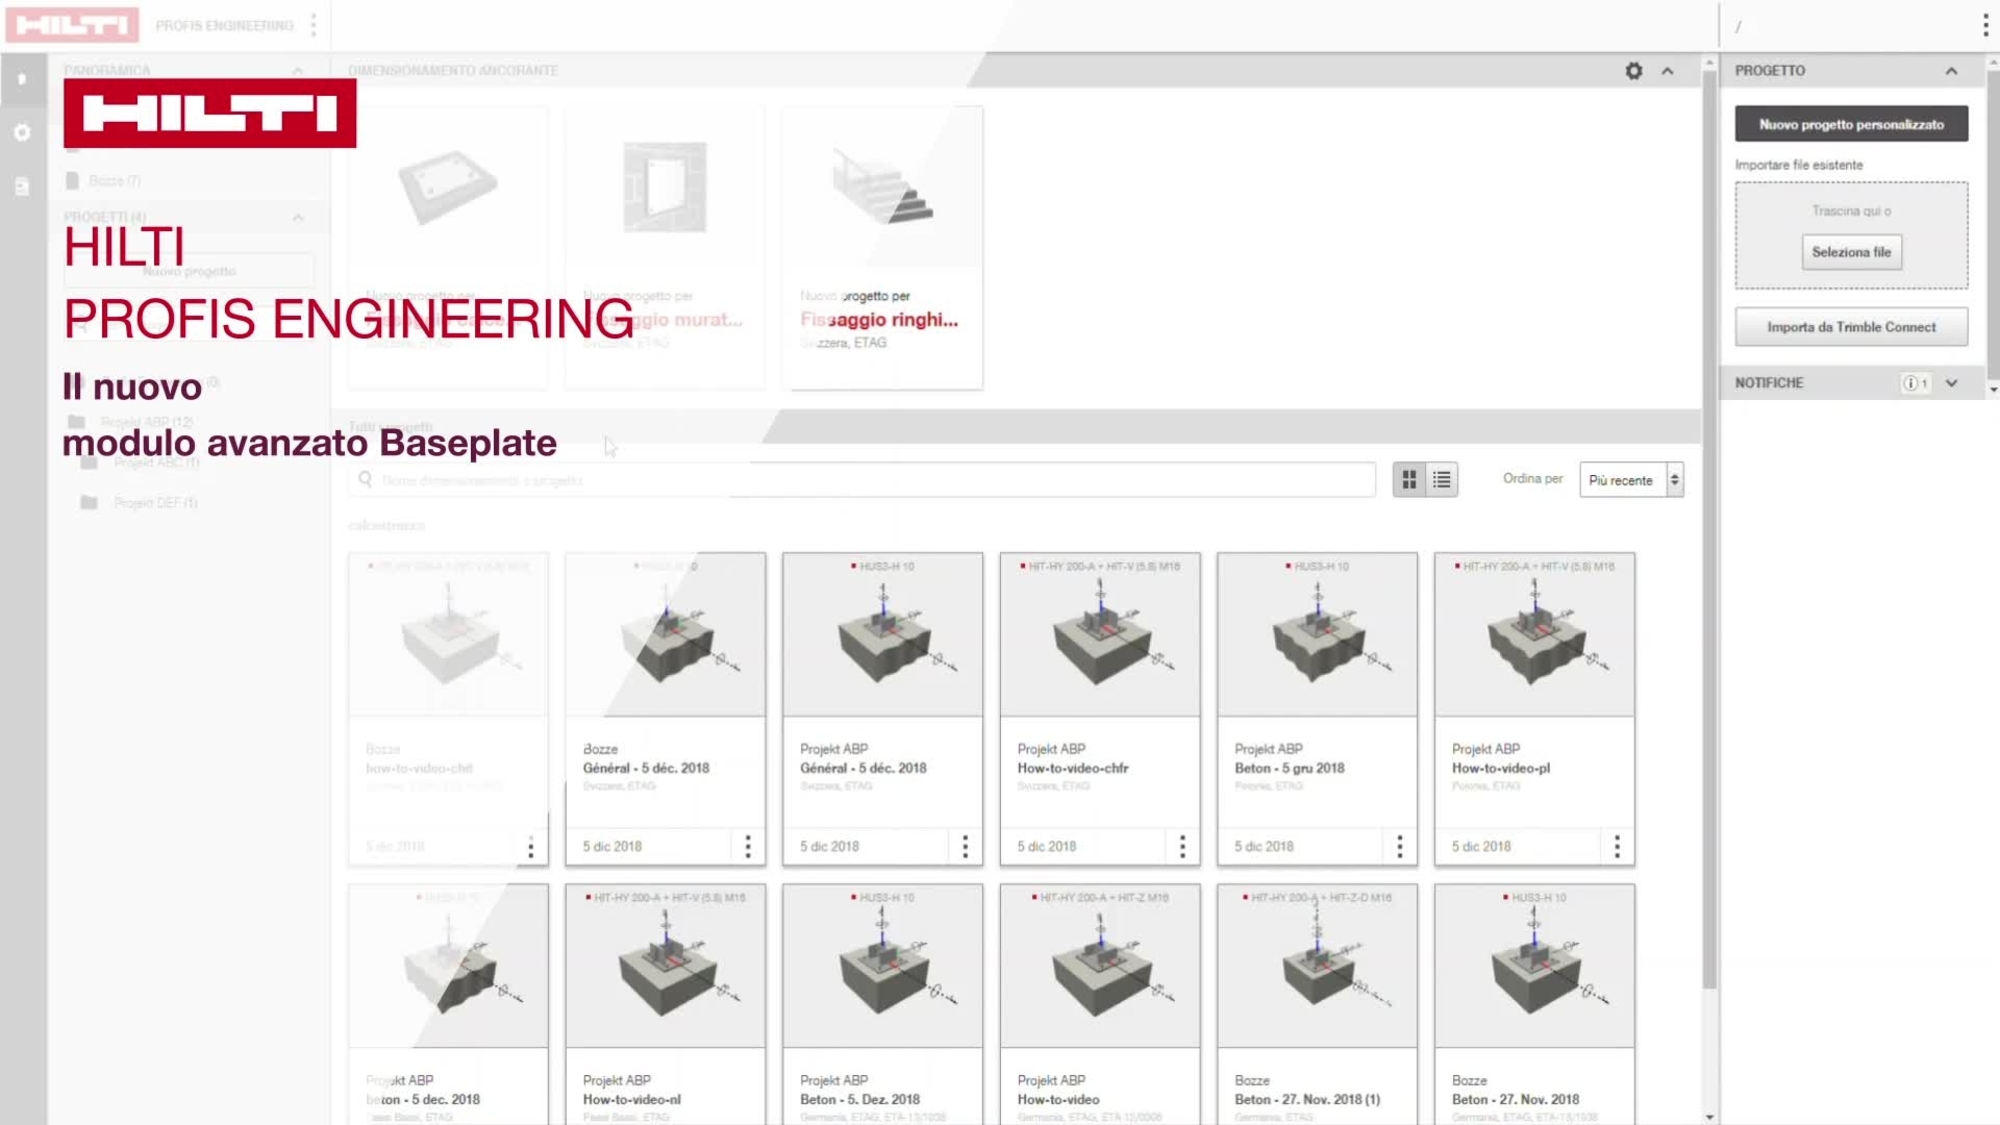Click the right panel scroll-down arrow
Screen dimensions: 2000x1125
pos(1992,390)
